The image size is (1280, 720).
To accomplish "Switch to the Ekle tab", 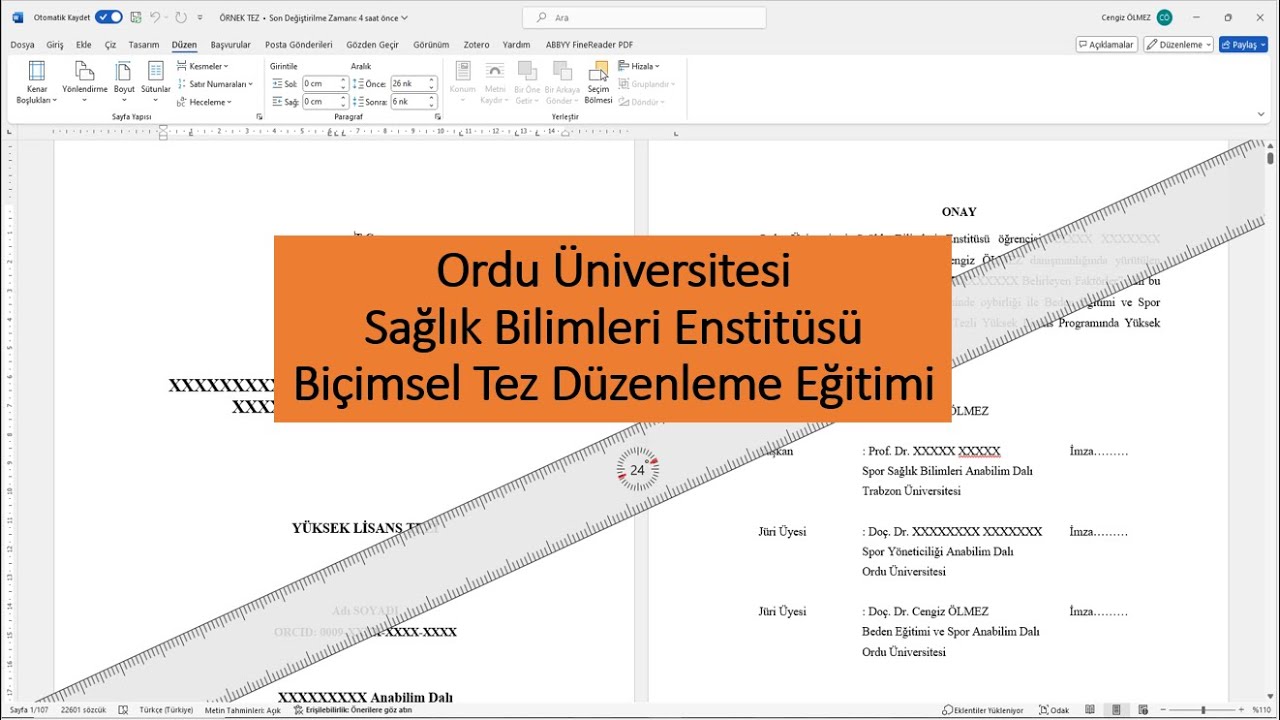I will tap(84, 45).
